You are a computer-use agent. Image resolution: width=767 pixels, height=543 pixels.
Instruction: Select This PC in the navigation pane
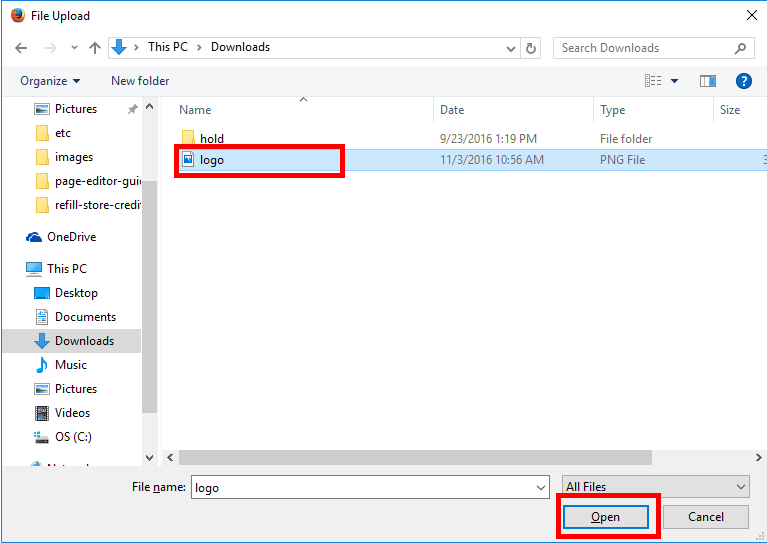pos(56,269)
